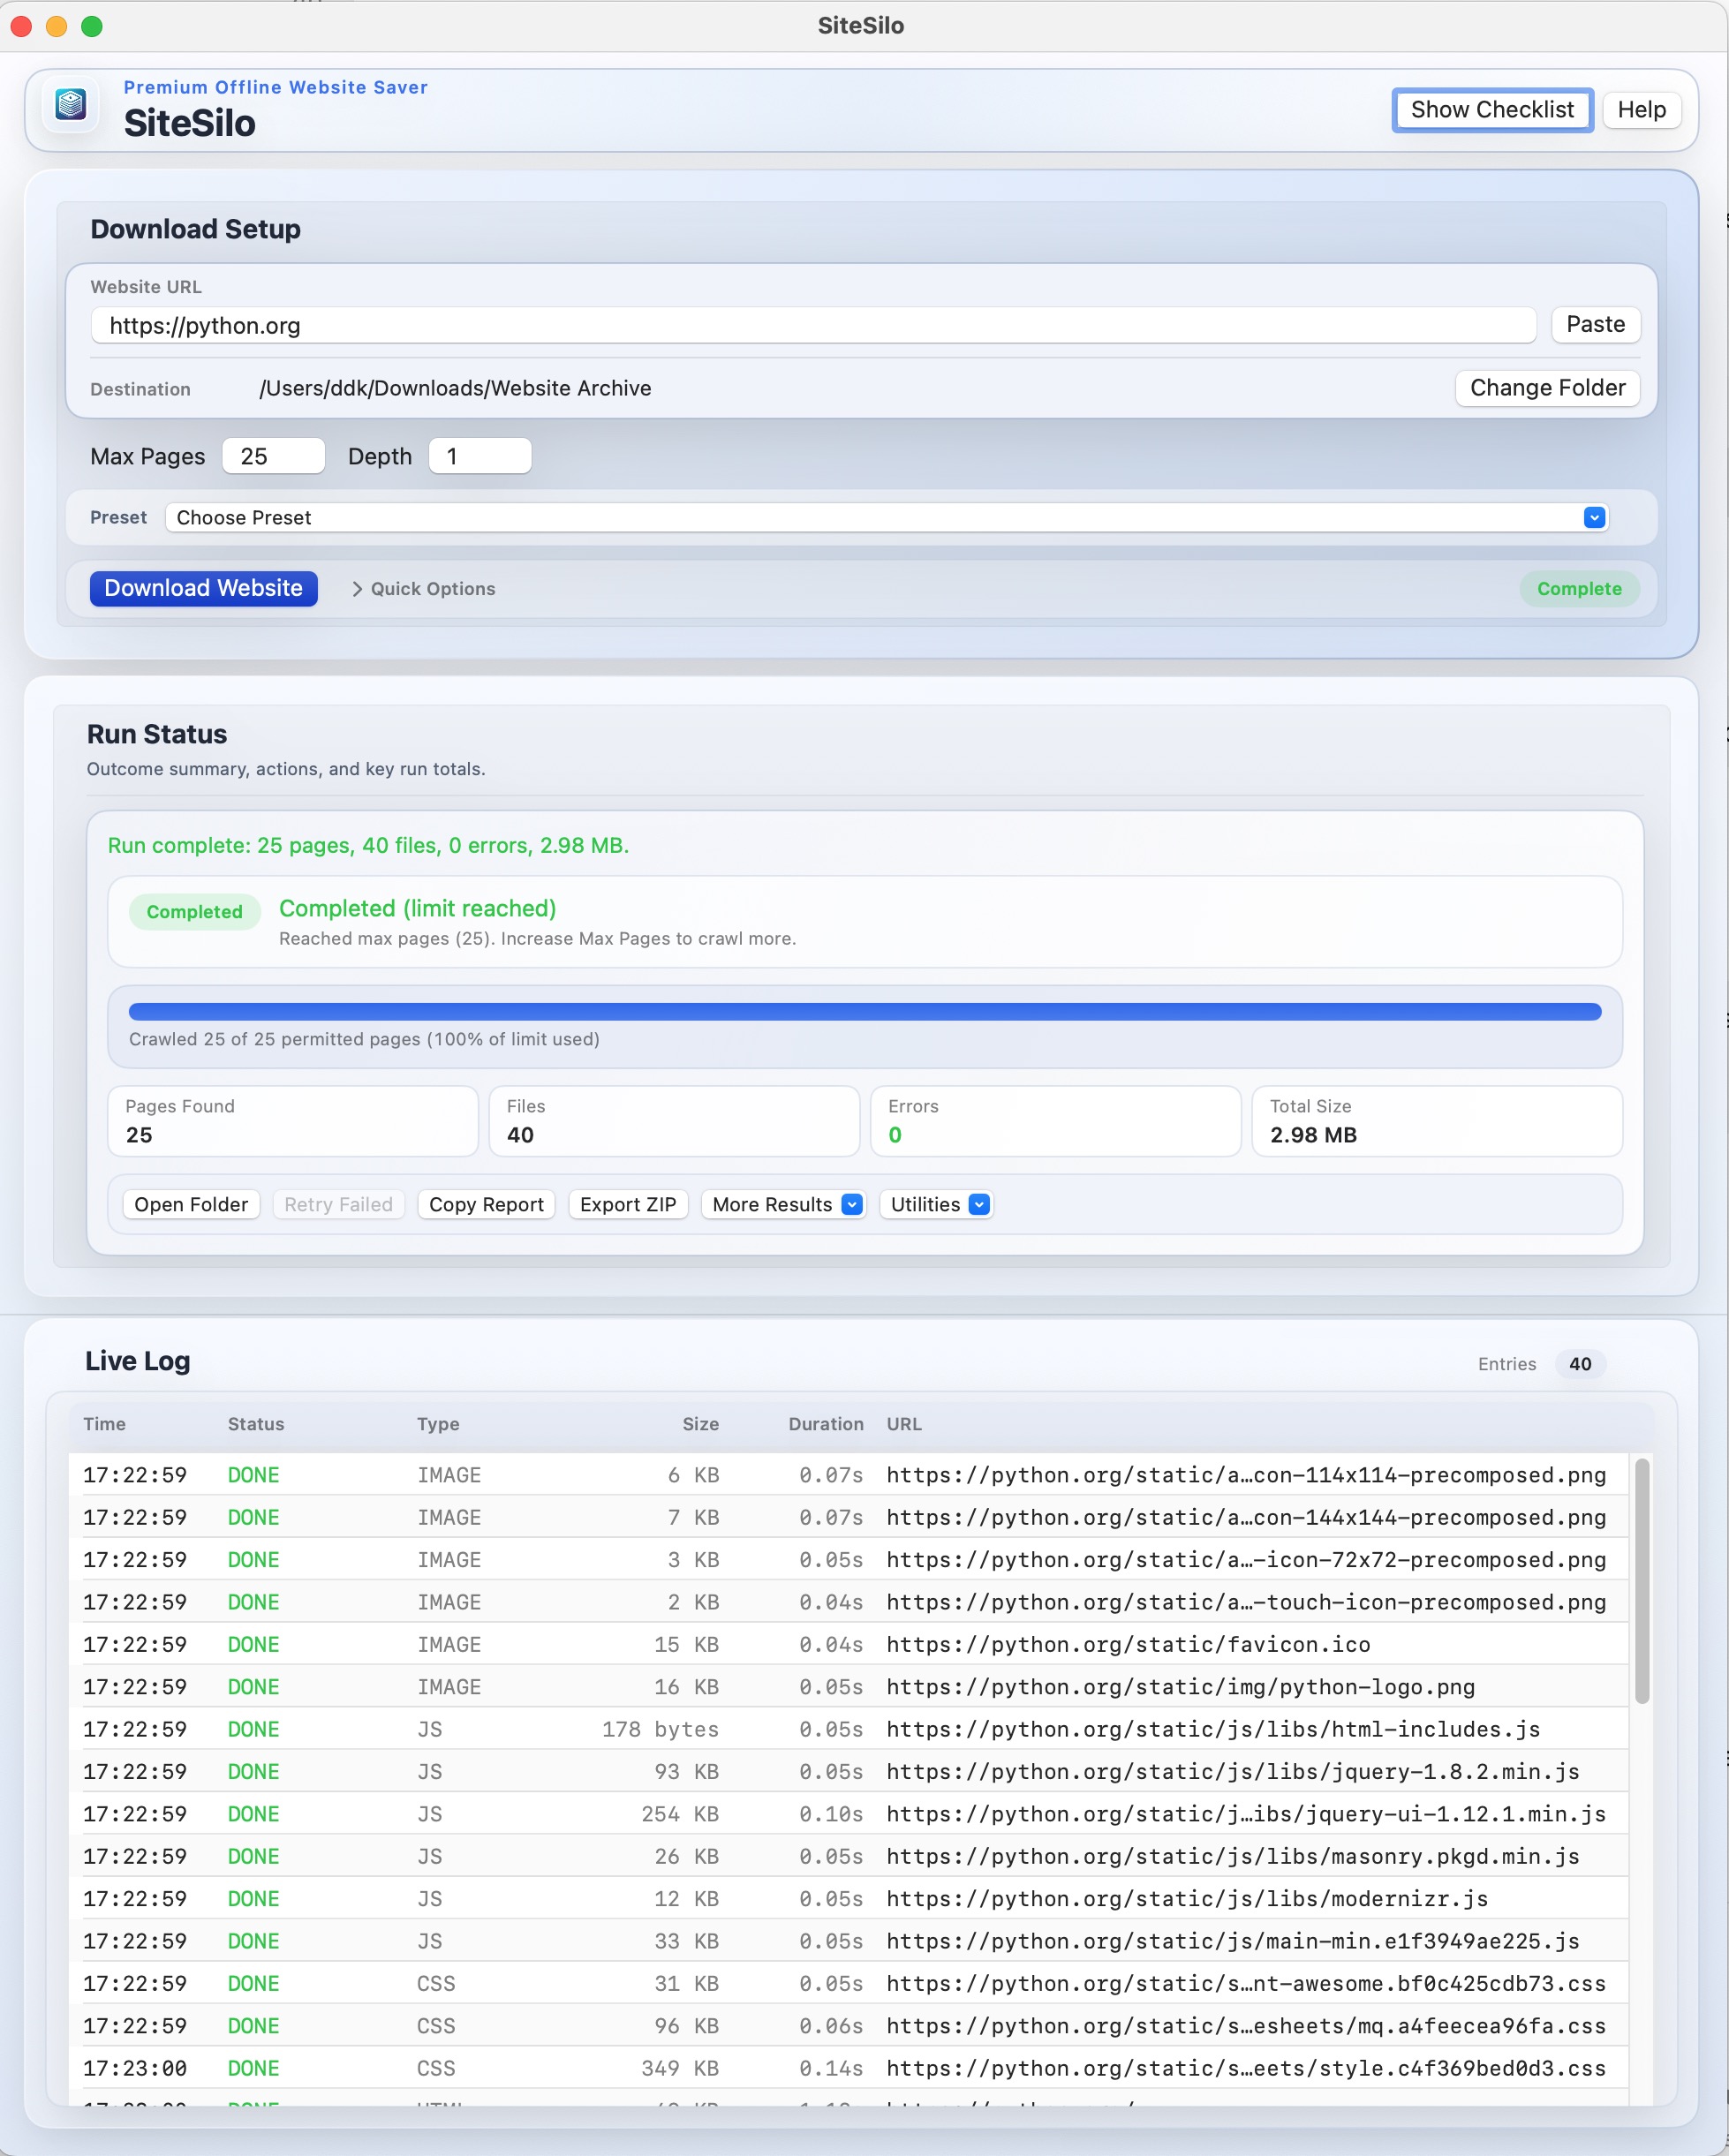This screenshot has height=2156, width=1729.
Task: Click the Total Size 2.98 MB card
Action: point(1437,1121)
